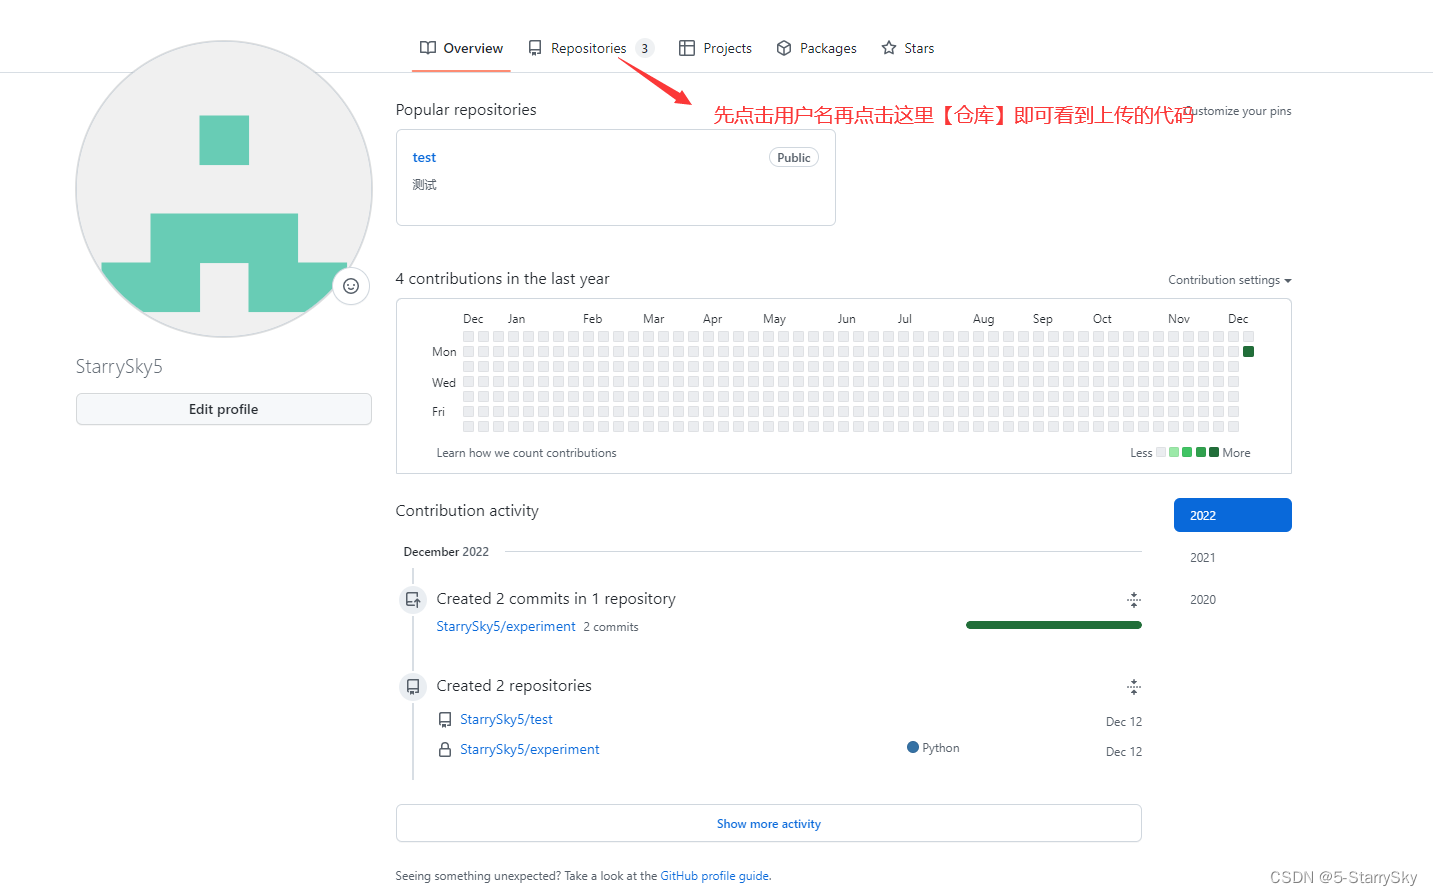Screen dimensions: 1433x896
Task: View the Stars tab
Action: 908,48
